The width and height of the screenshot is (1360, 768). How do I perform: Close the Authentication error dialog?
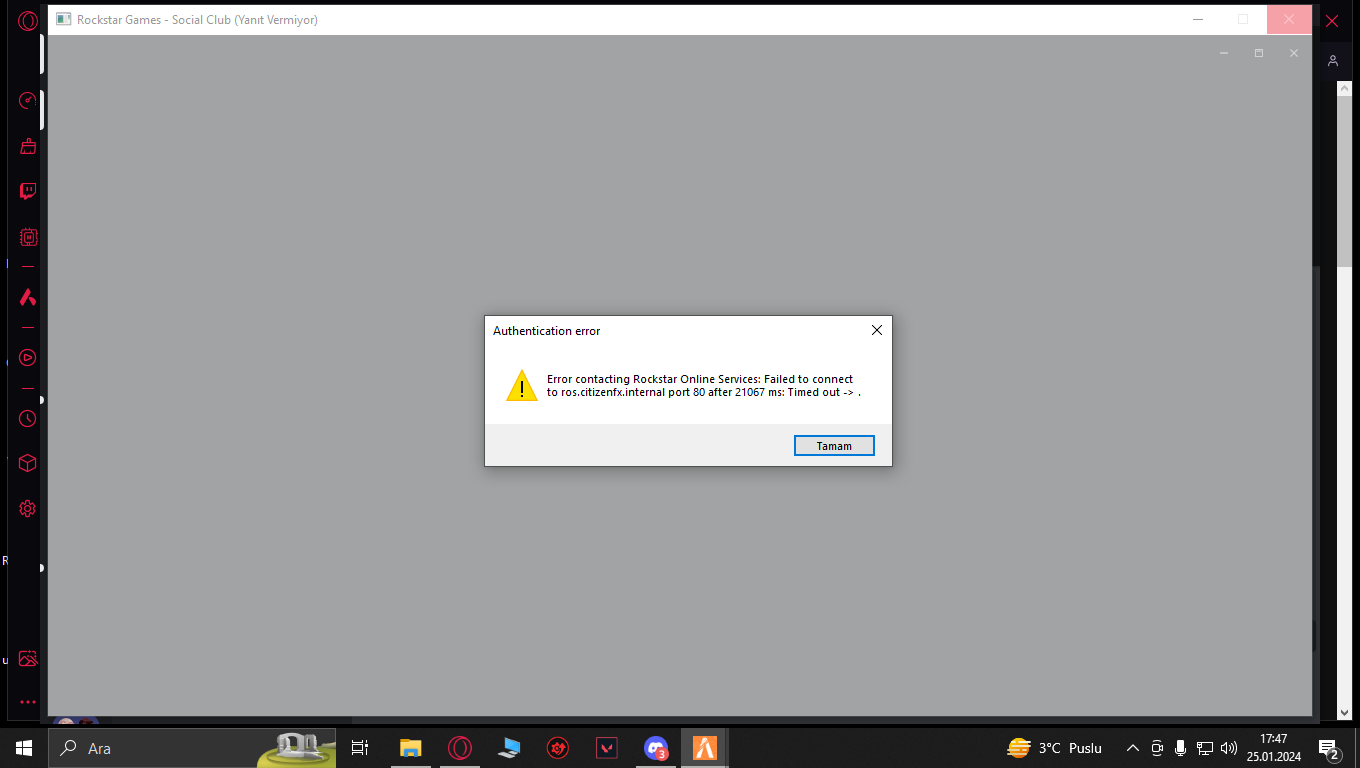(x=877, y=330)
